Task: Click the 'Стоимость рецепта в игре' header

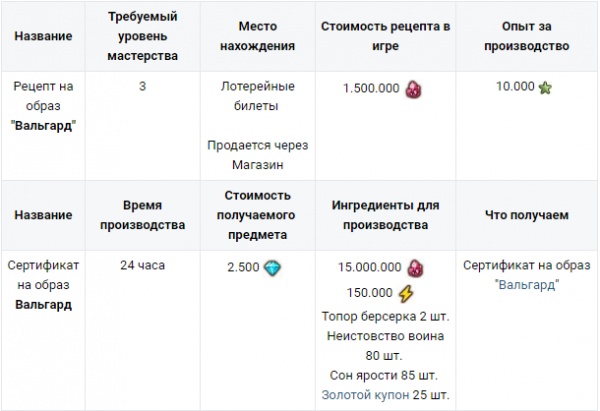Action: 385,36
